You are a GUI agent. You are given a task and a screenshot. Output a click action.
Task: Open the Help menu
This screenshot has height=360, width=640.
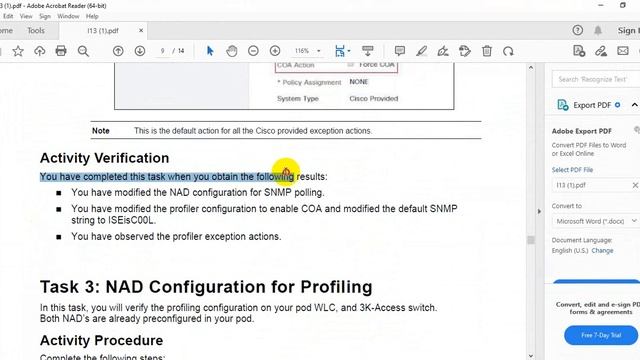[x=92, y=16]
